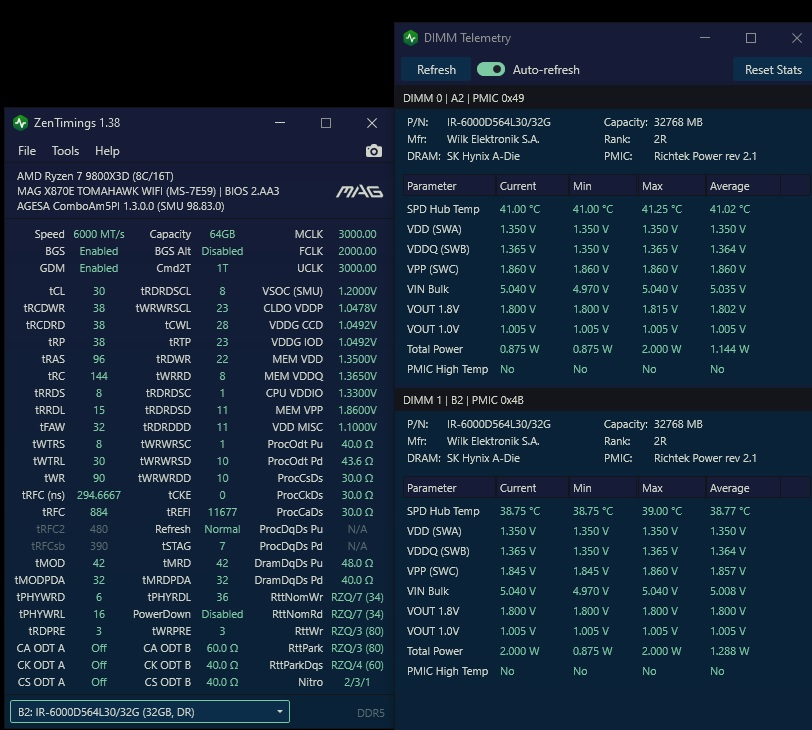Click the Average column header for DIMM 1
The image size is (812, 730).
coord(743,488)
